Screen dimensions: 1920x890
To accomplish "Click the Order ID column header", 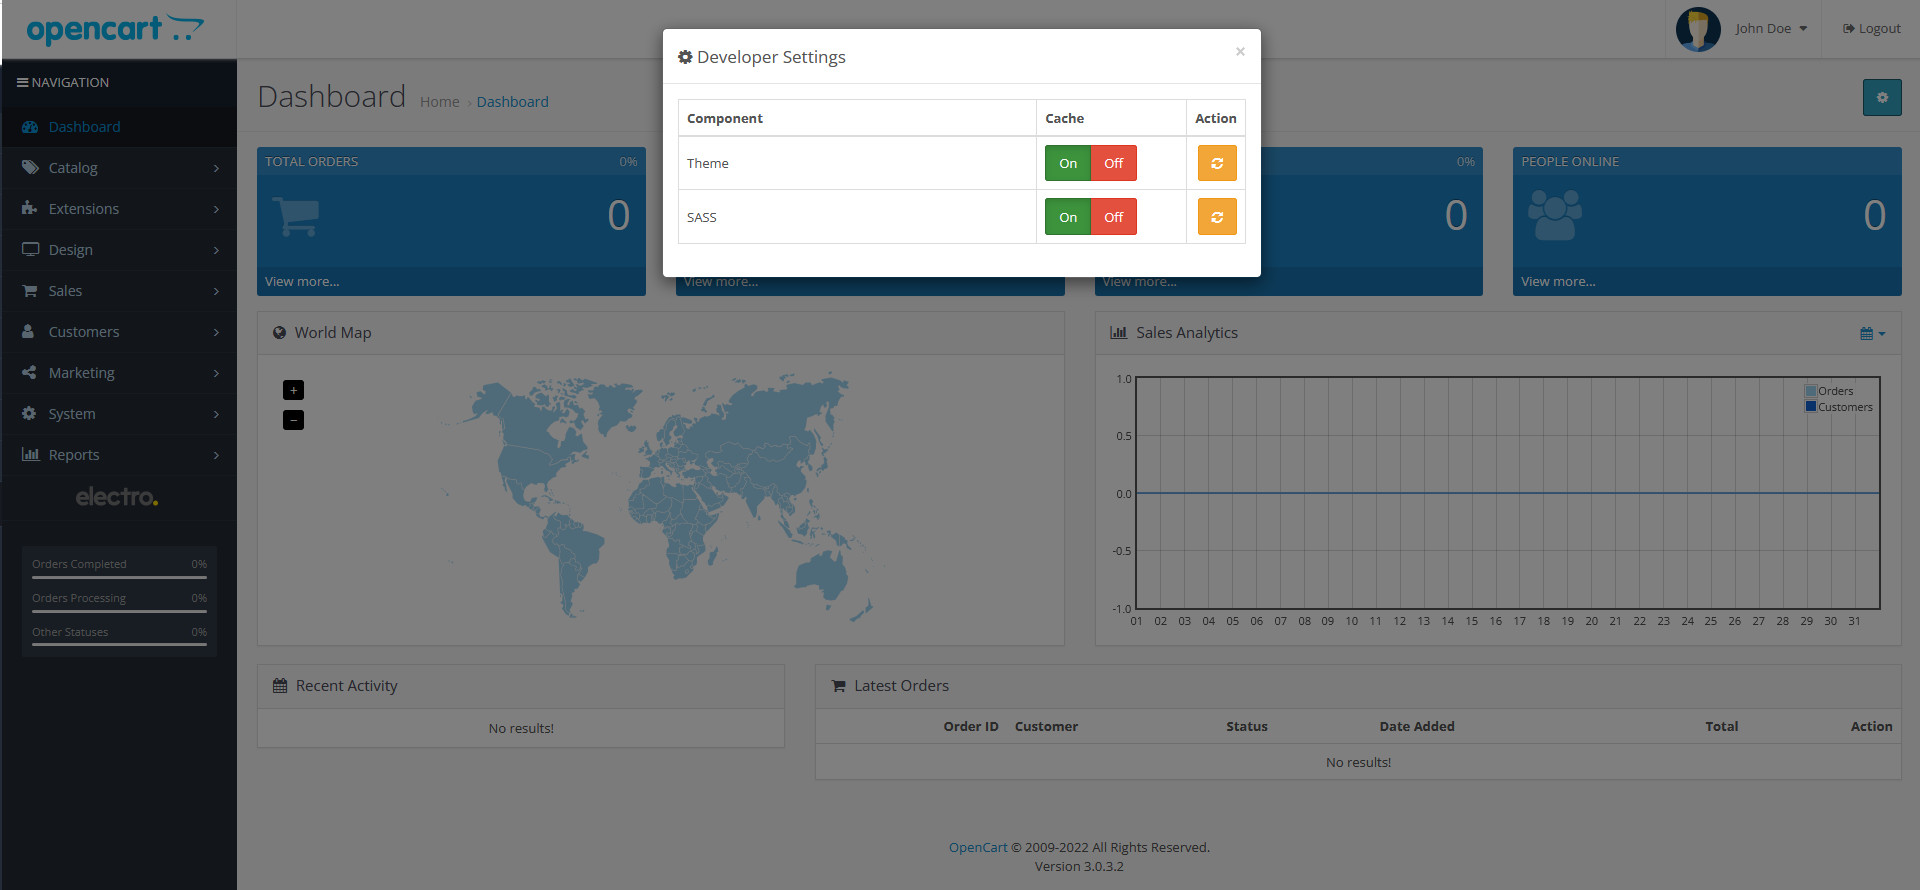I will (970, 727).
